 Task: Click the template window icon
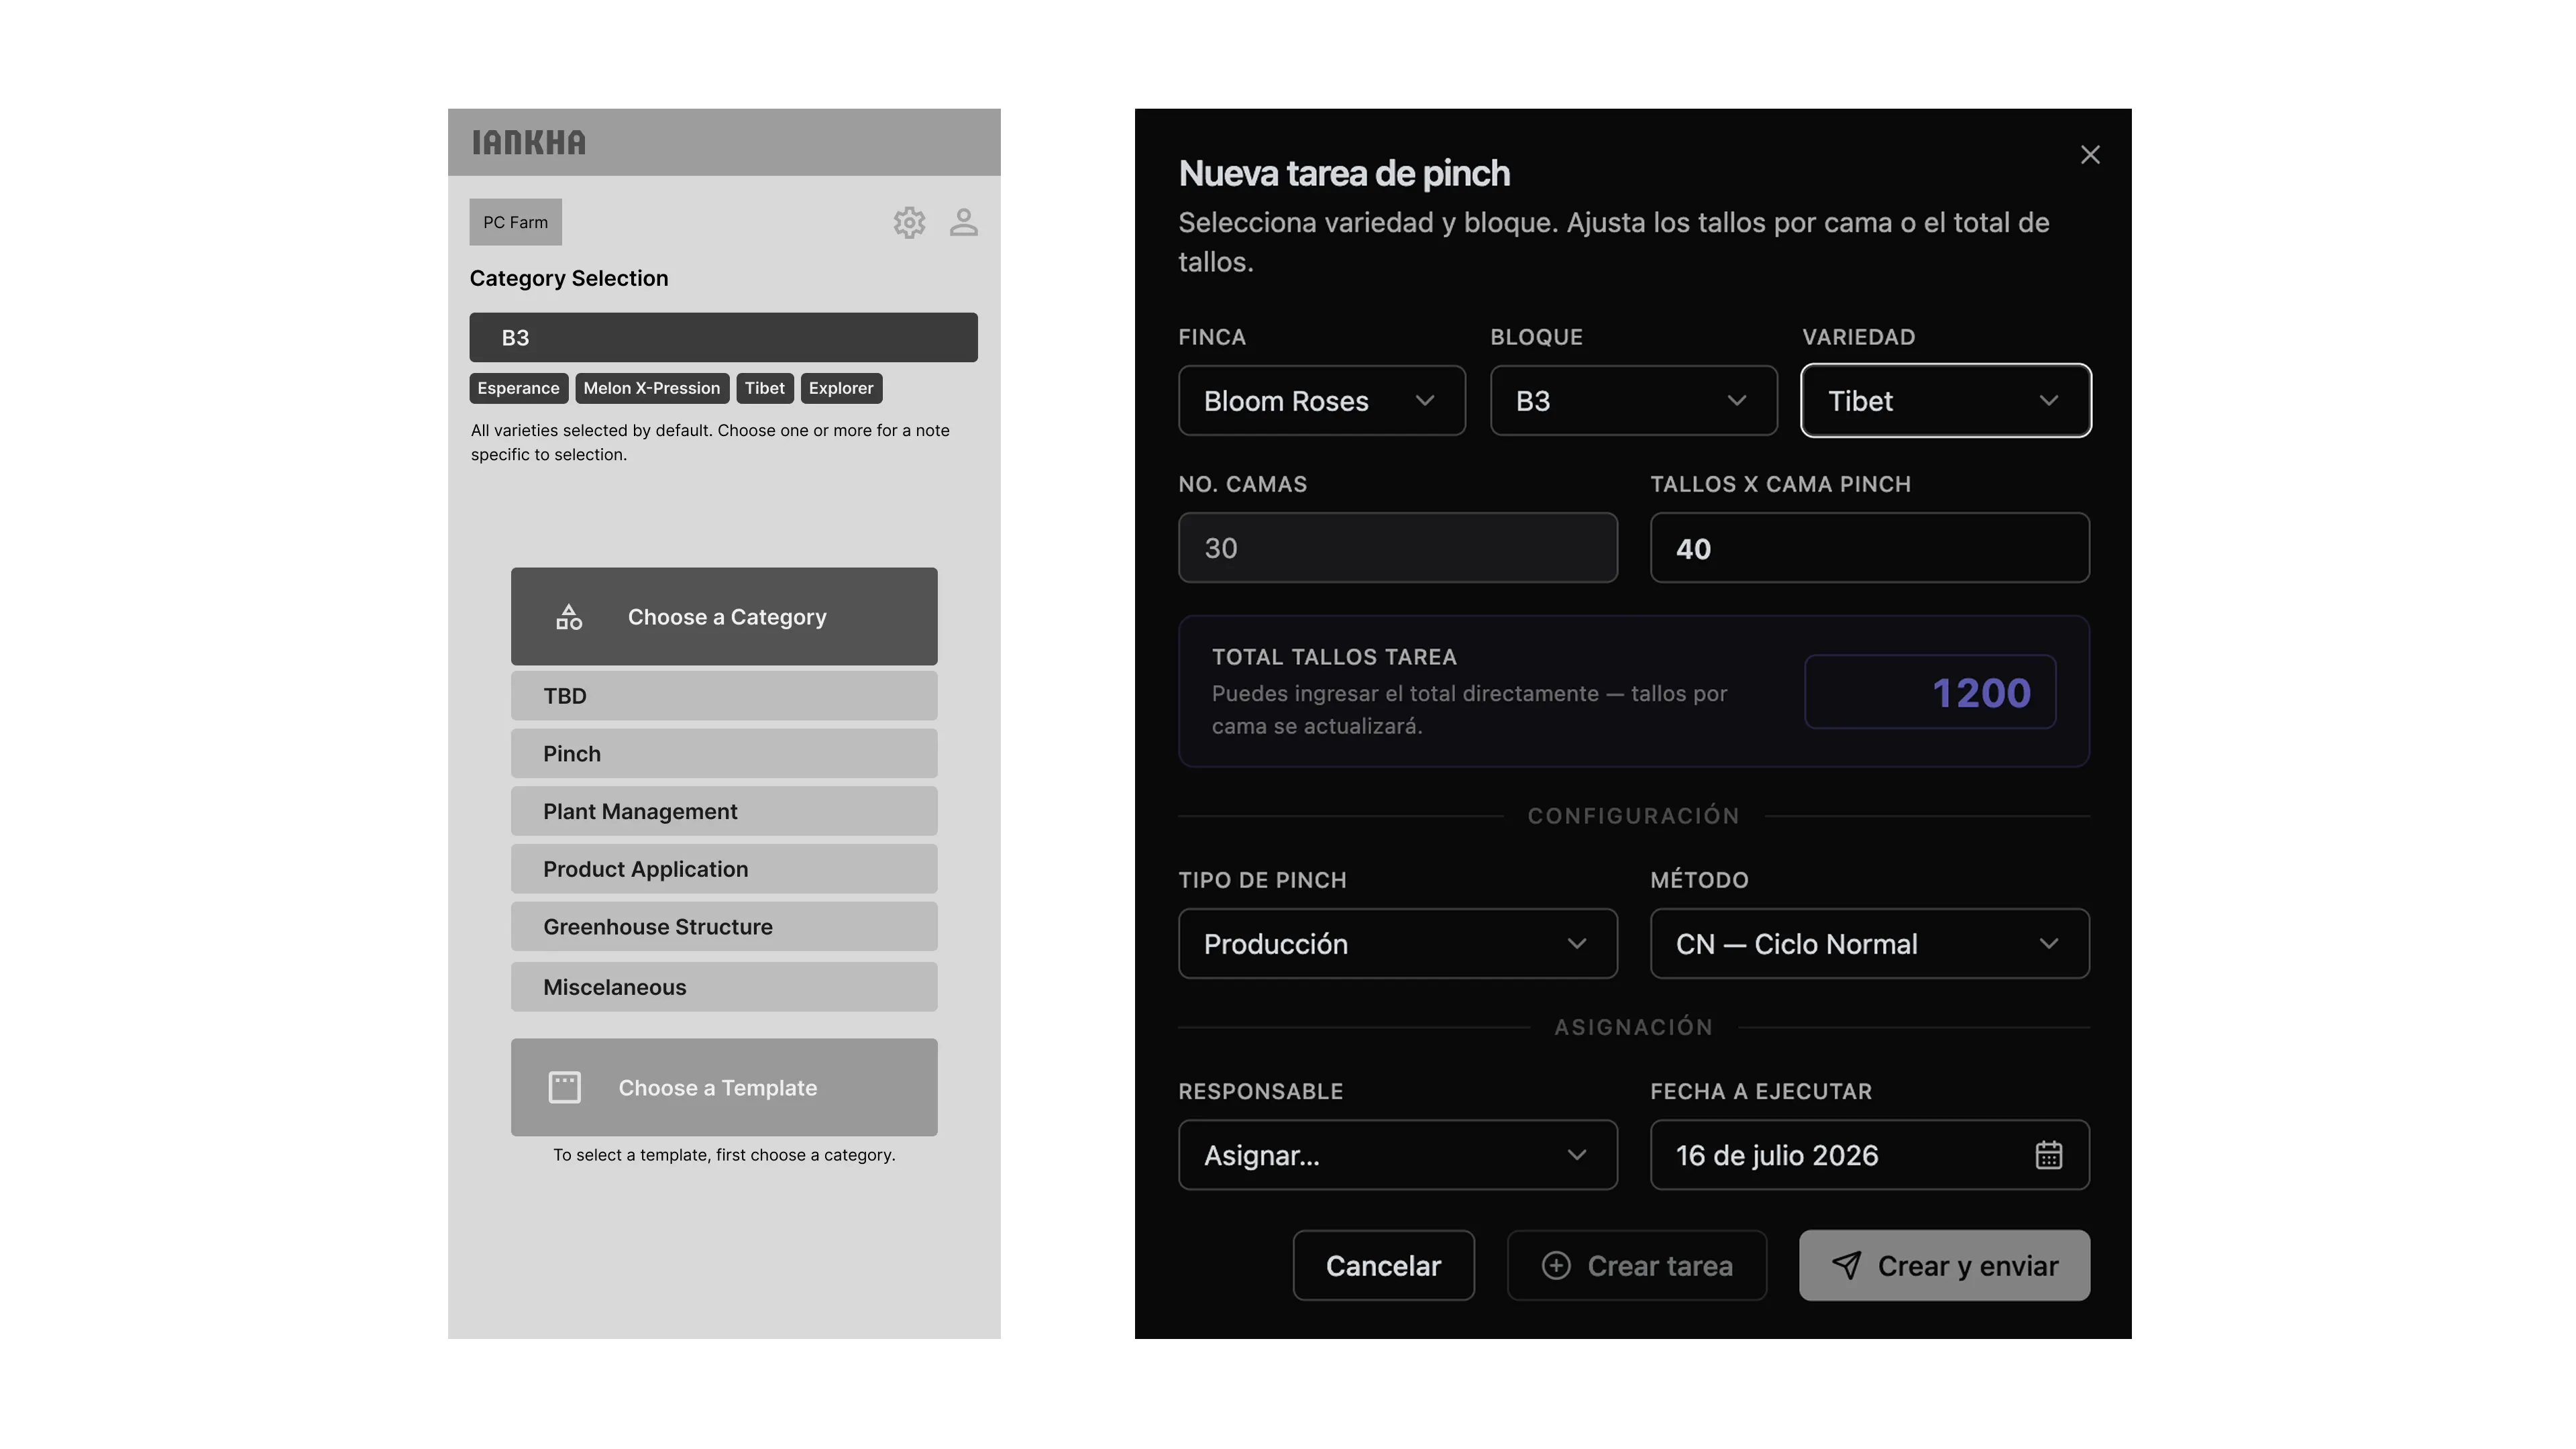tap(565, 1087)
